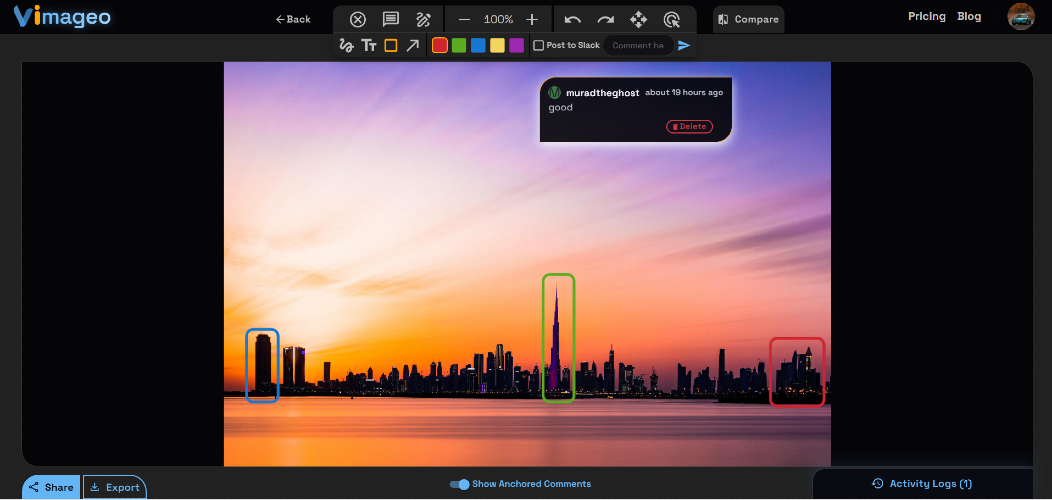The image size is (1052, 500).
Task: Click the comment text input field
Action: click(638, 46)
